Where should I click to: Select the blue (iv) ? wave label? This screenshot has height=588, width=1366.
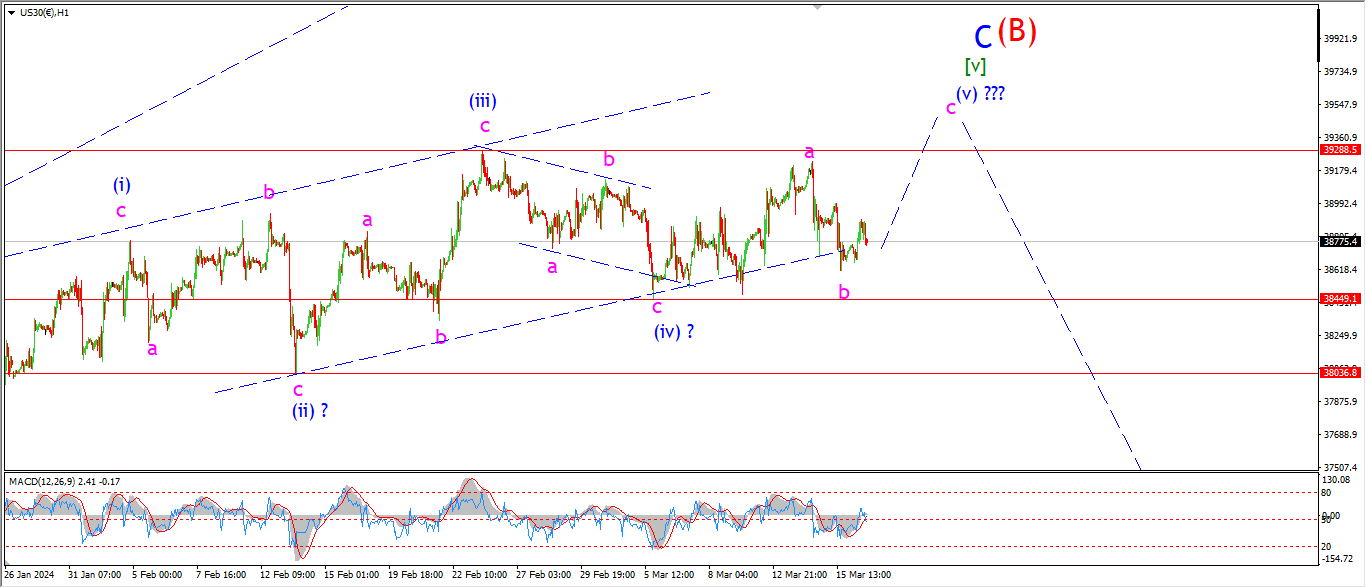coord(674,331)
